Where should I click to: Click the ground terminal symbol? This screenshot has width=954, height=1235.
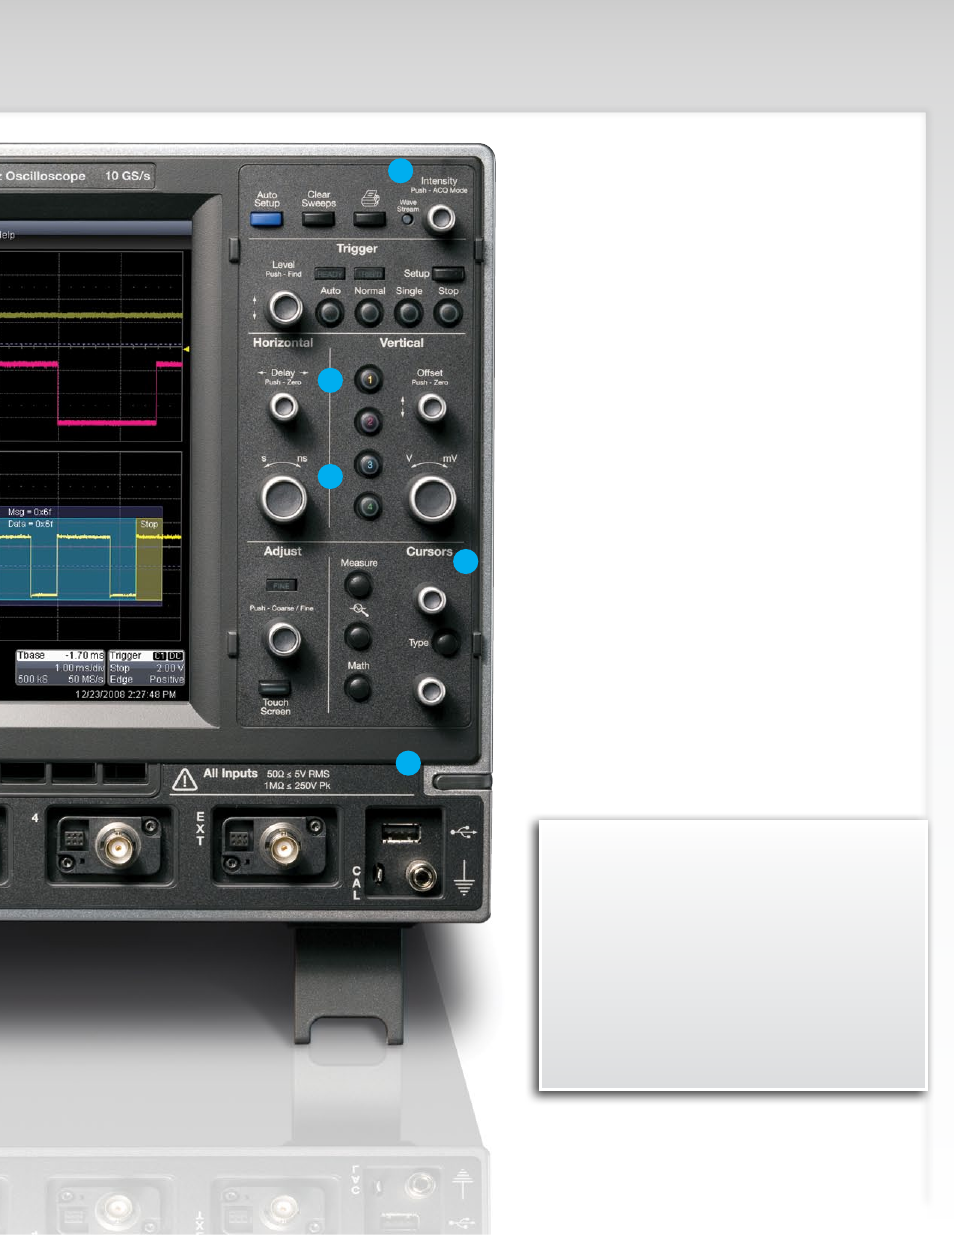pos(464,877)
